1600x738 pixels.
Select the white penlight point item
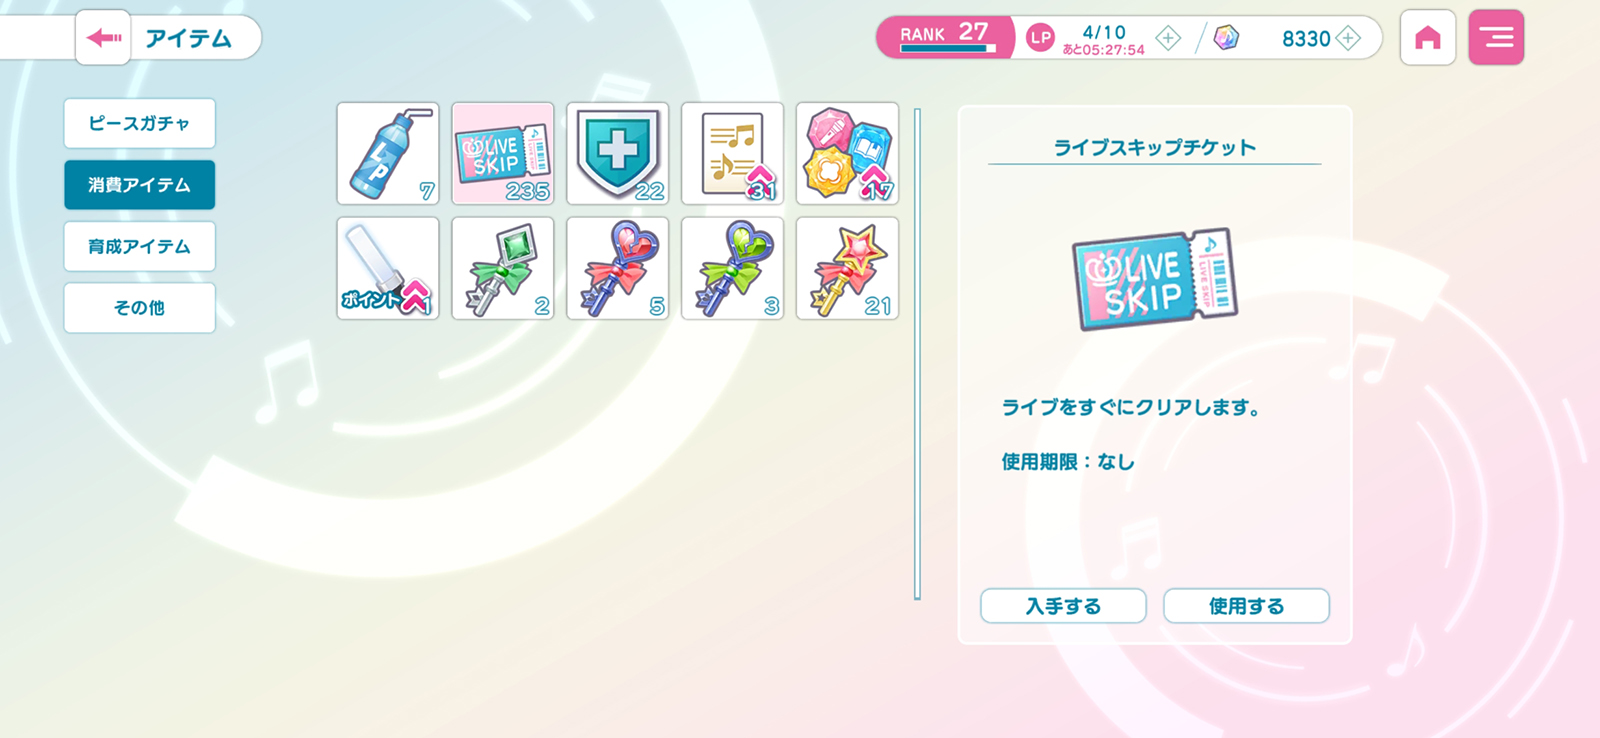[x=388, y=268]
